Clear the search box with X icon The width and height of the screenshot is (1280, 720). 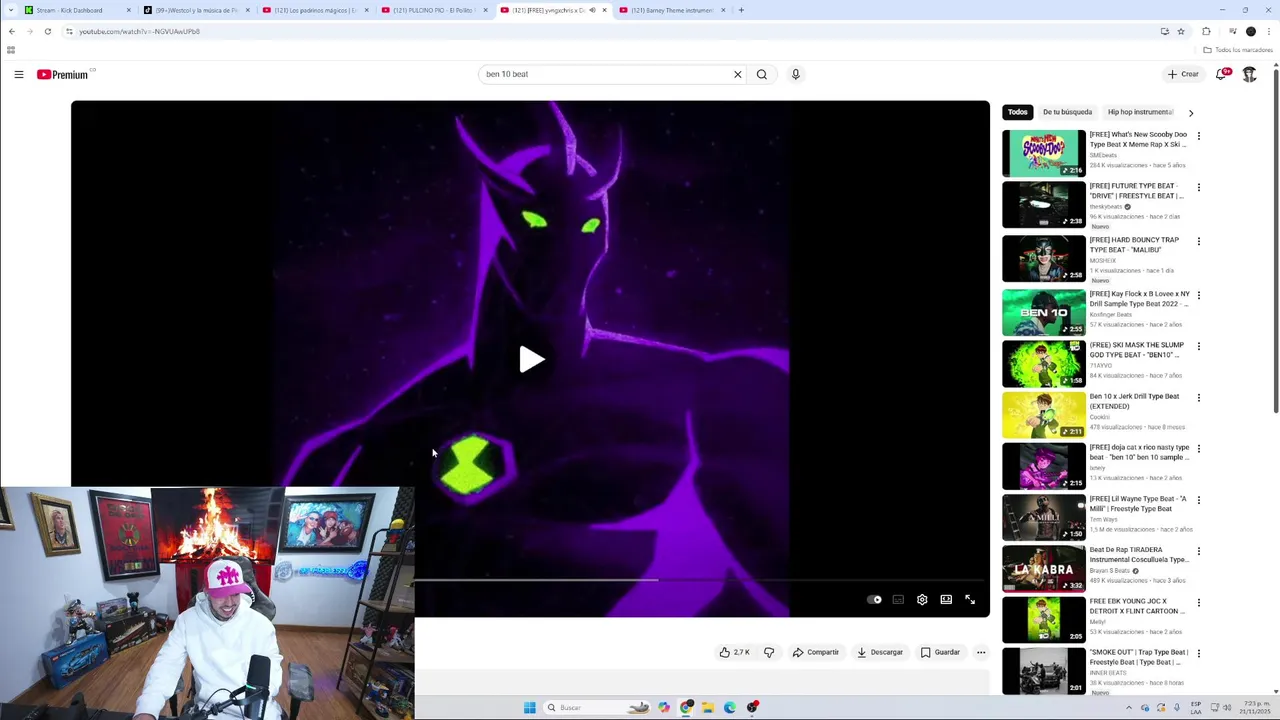(738, 74)
